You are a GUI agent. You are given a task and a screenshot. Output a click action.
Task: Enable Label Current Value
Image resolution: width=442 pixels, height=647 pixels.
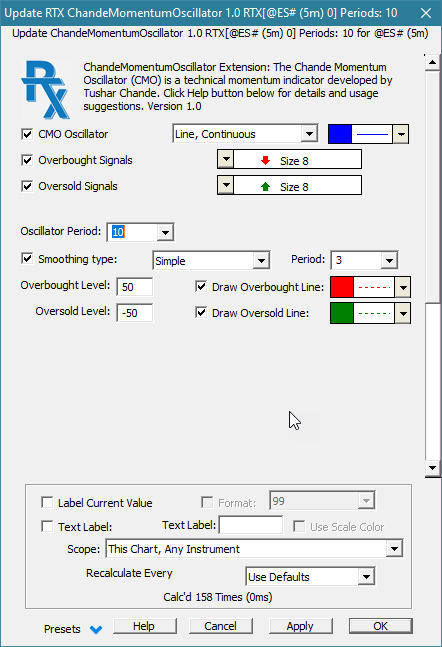coord(47,503)
